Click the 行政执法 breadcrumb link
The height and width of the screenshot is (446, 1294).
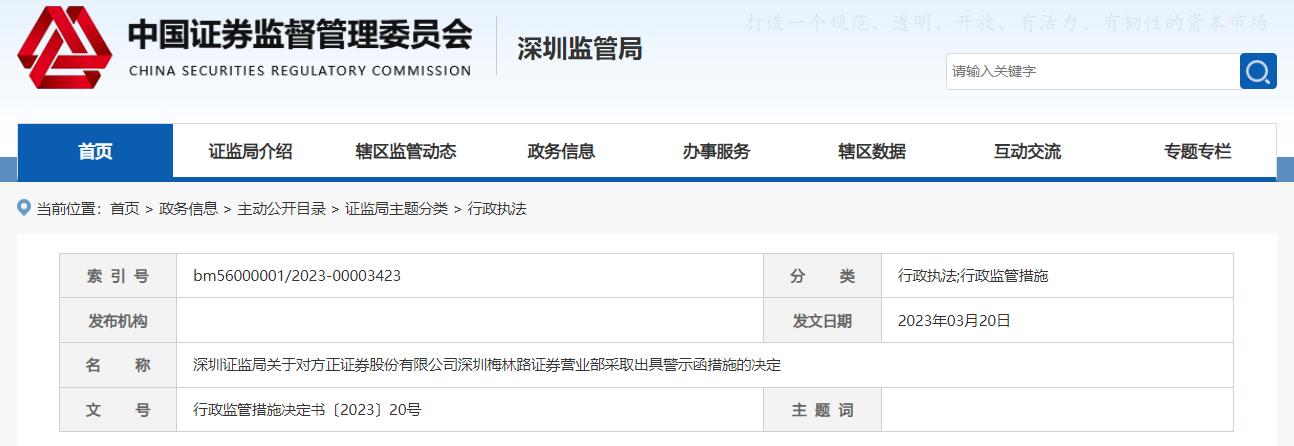497,209
